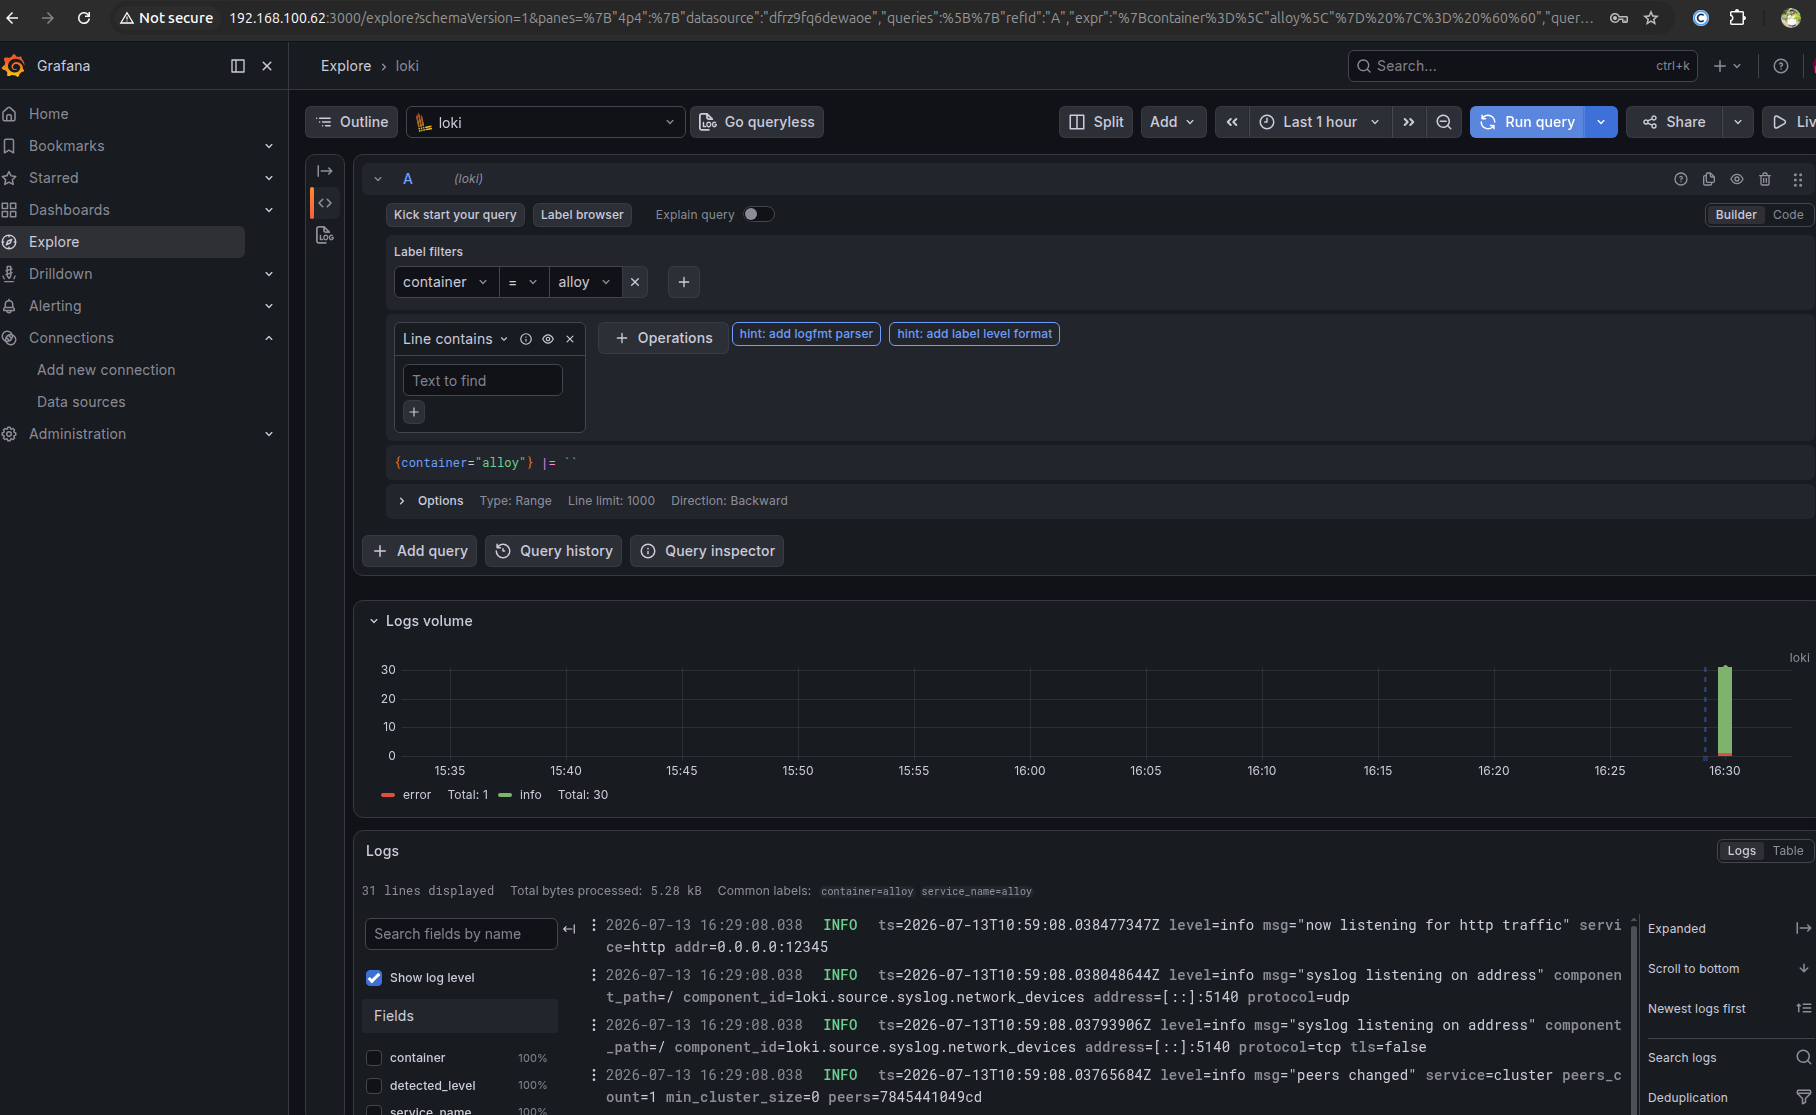Viewport: 1816px width, 1115px height.
Task: Click the Text to find input
Action: [483, 381]
